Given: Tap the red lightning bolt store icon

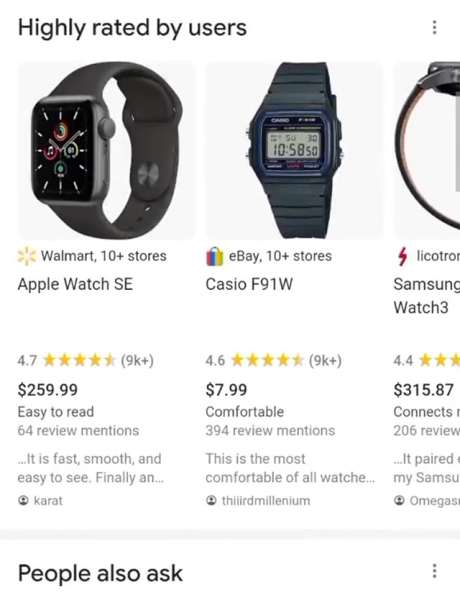Looking at the screenshot, I should (402, 256).
